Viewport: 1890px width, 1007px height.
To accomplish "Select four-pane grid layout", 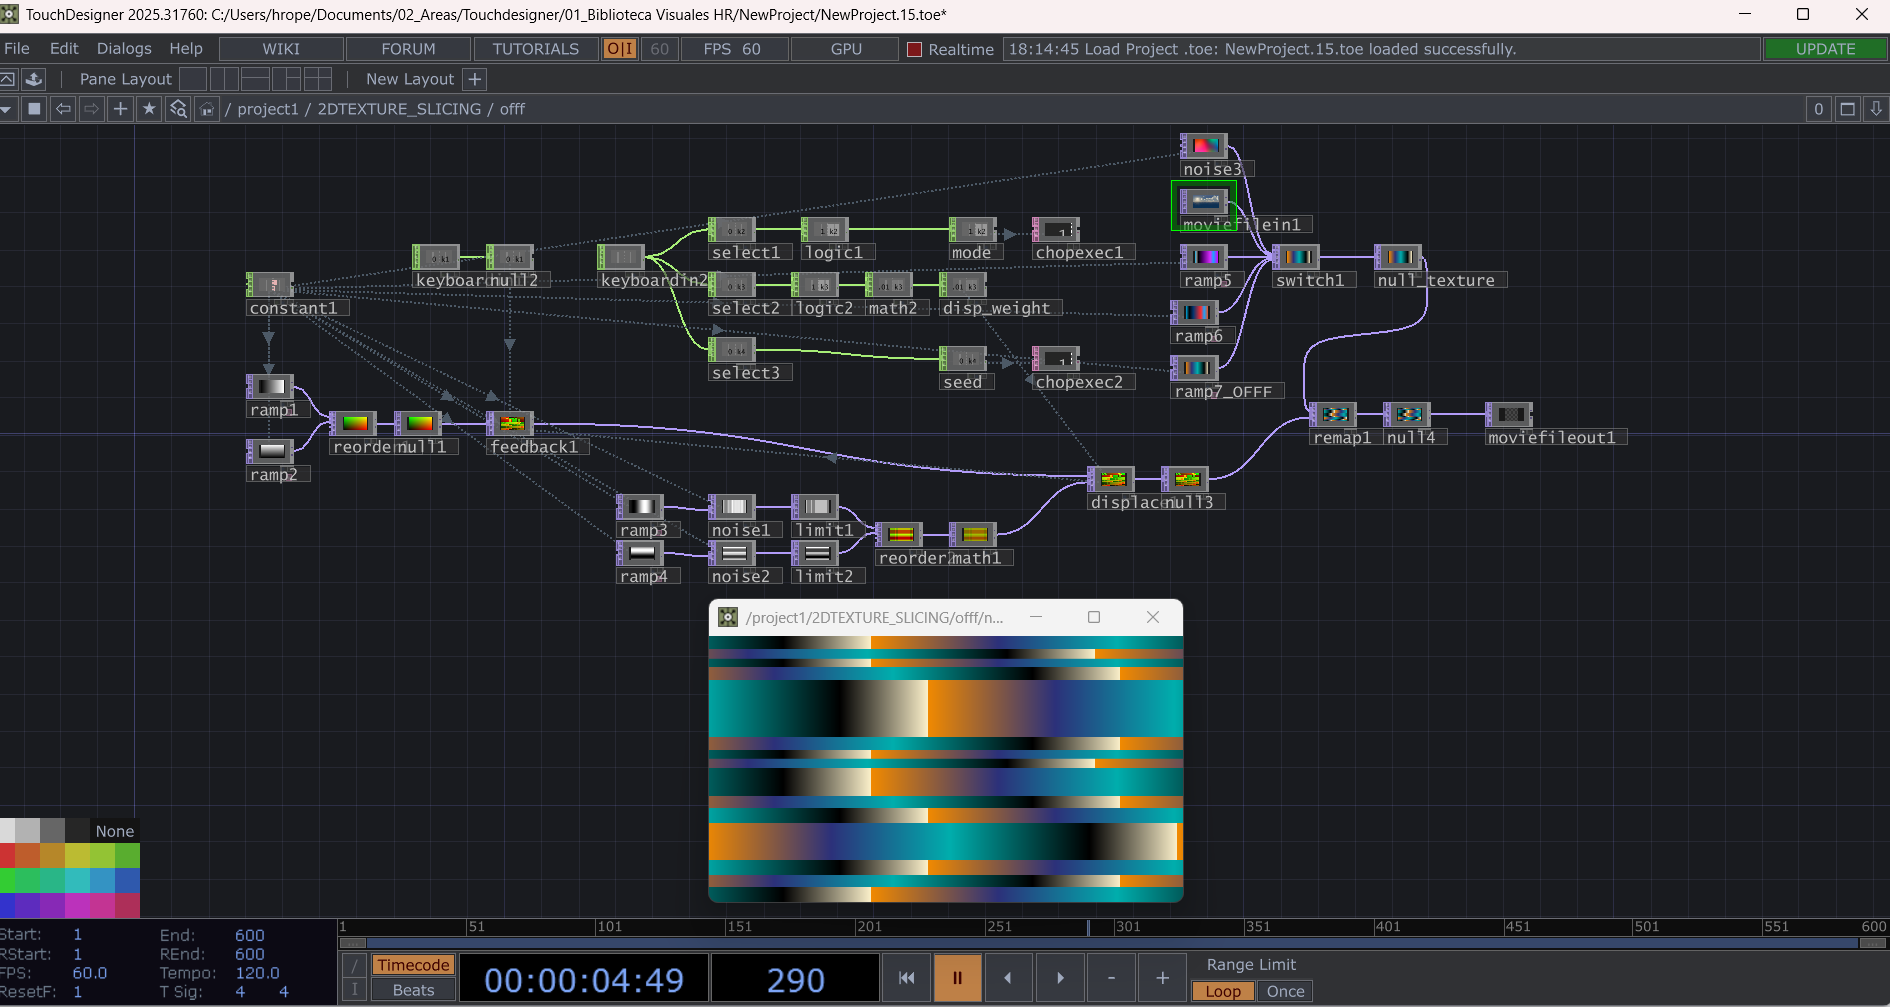I will click(318, 79).
